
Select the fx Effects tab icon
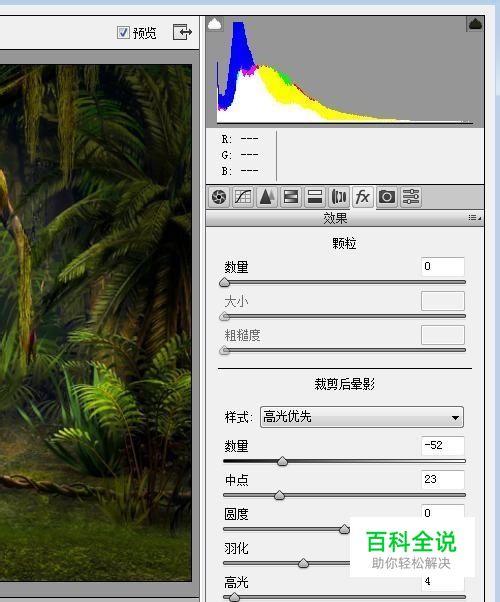tap(363, 197)
